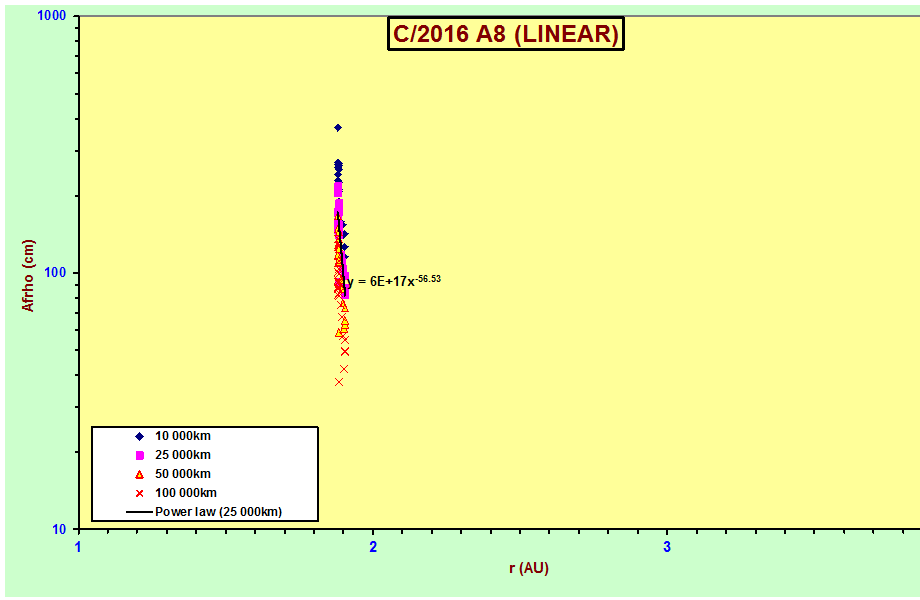920x600 pixels.
Task: Select the chart title C/2016 A8 (LINEAR)
Action: point(506,34)
